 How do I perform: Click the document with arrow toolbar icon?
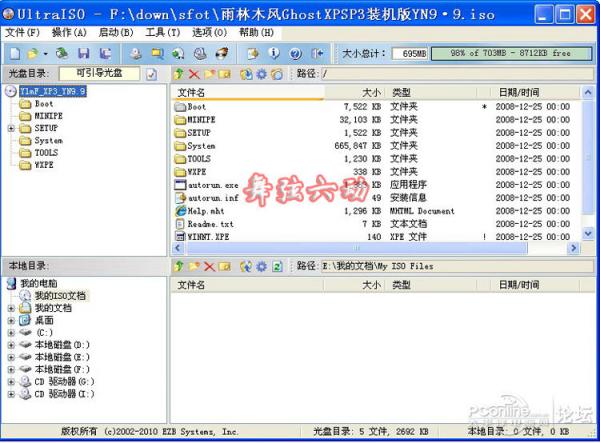253,54
